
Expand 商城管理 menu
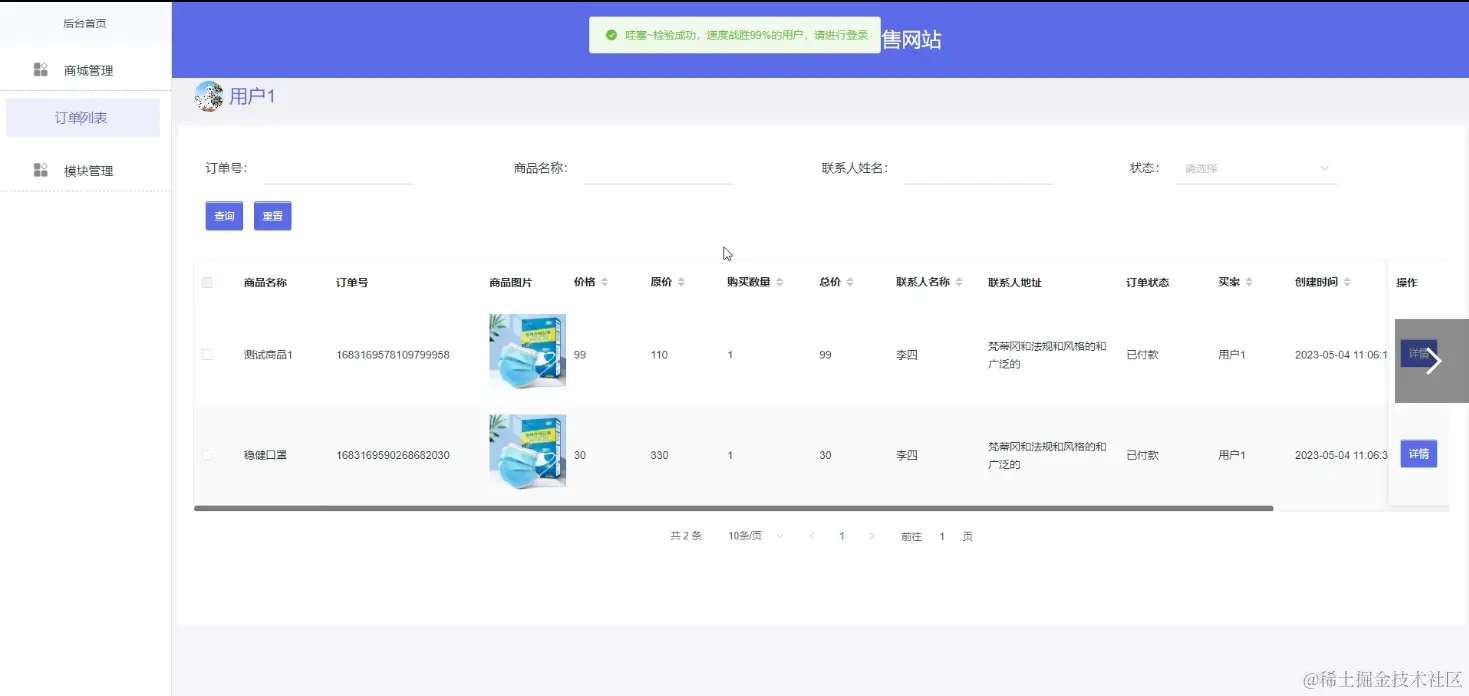pyautogui.click(x=85, y=70)
